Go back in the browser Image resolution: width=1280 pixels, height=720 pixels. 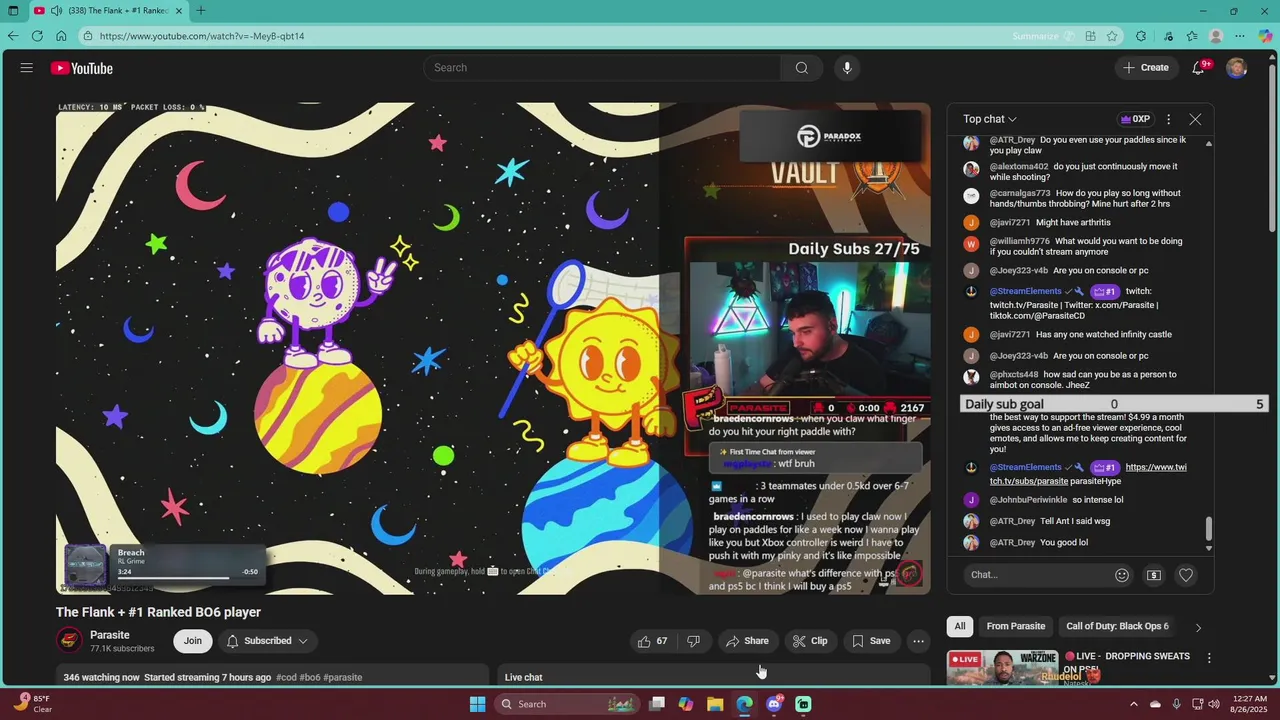[x=13, y=36]
